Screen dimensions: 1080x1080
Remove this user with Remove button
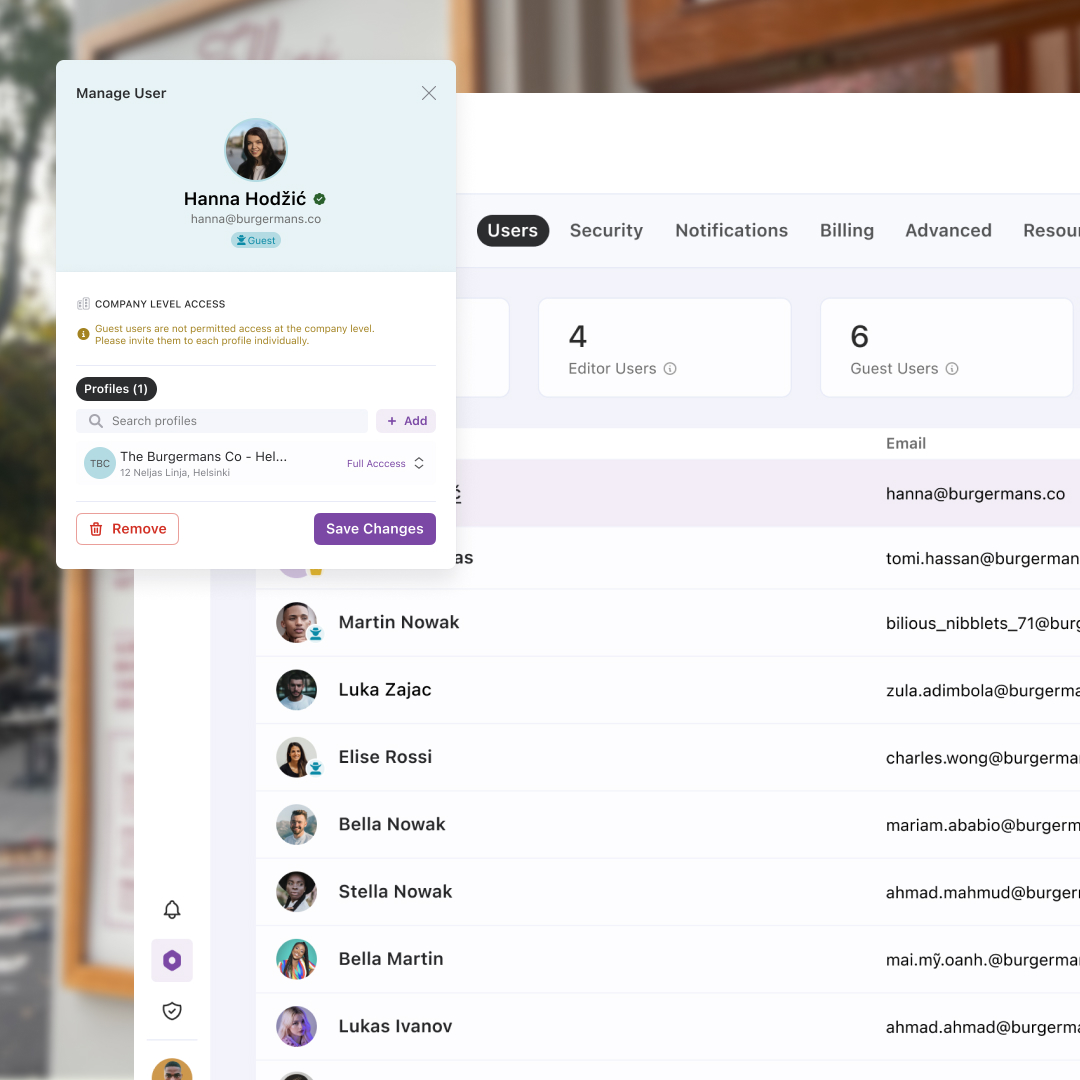(x=127, y=529)
